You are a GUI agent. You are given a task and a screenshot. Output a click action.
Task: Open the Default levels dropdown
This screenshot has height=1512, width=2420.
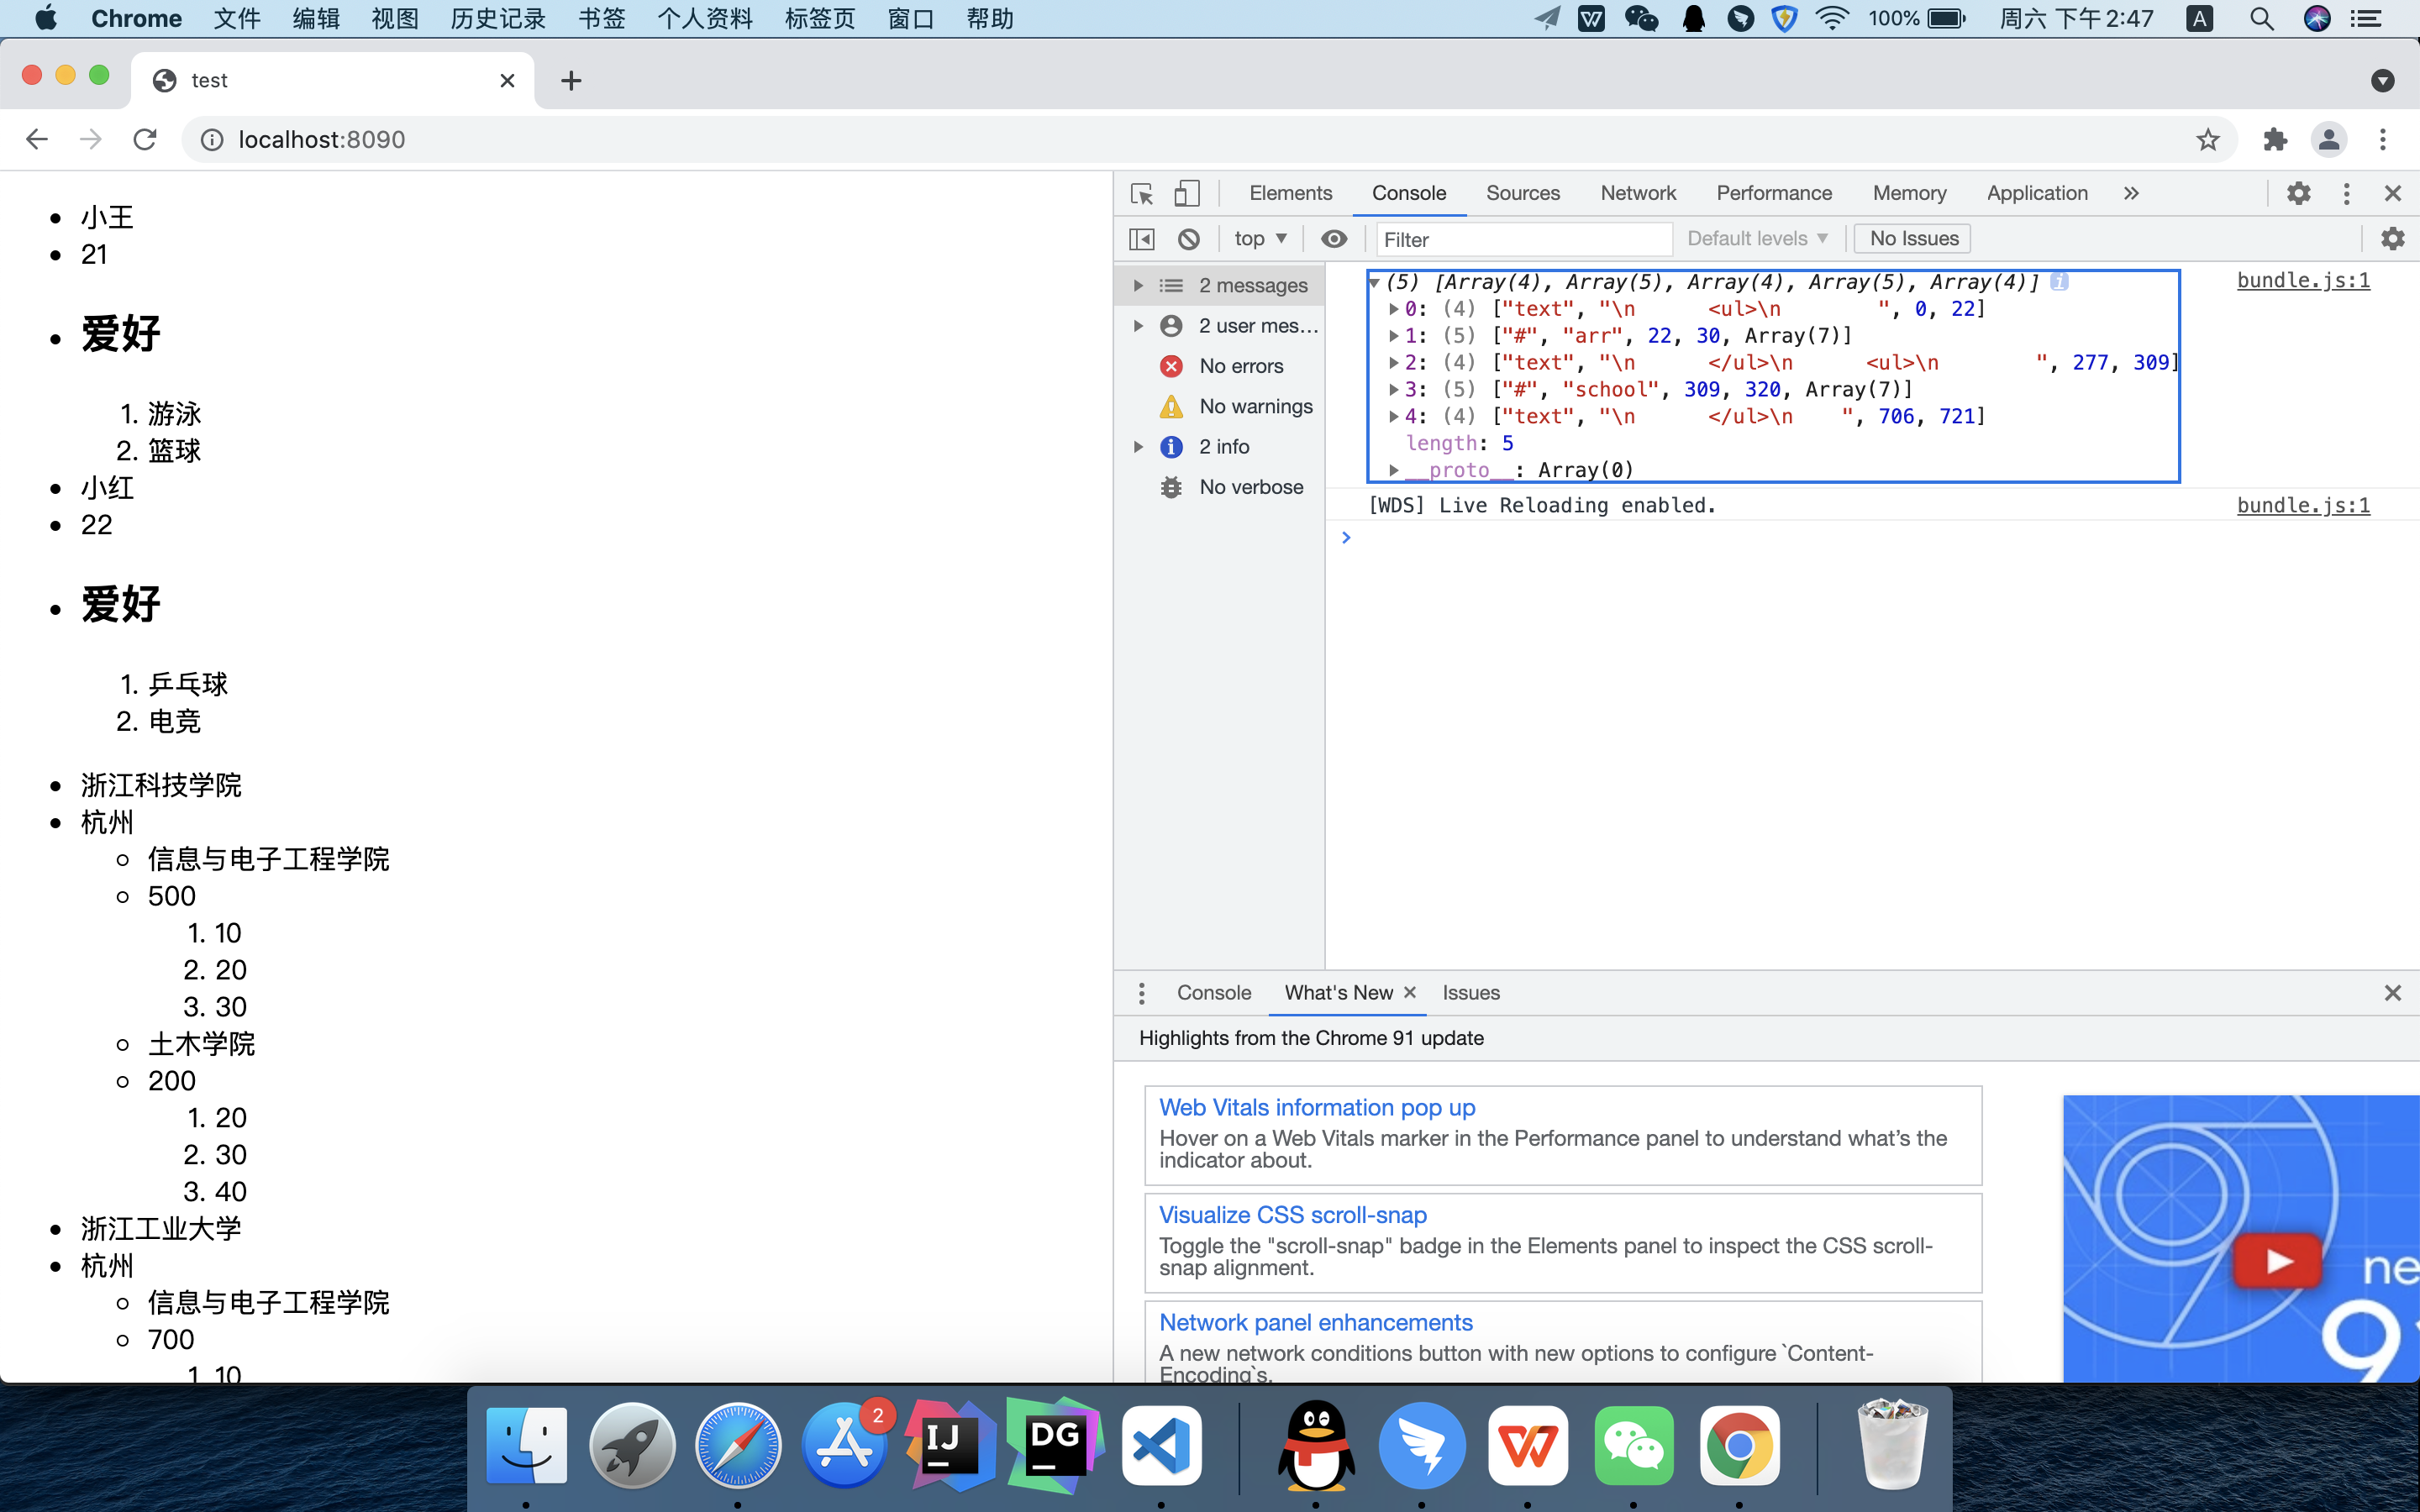click(x=1757, y=239)
